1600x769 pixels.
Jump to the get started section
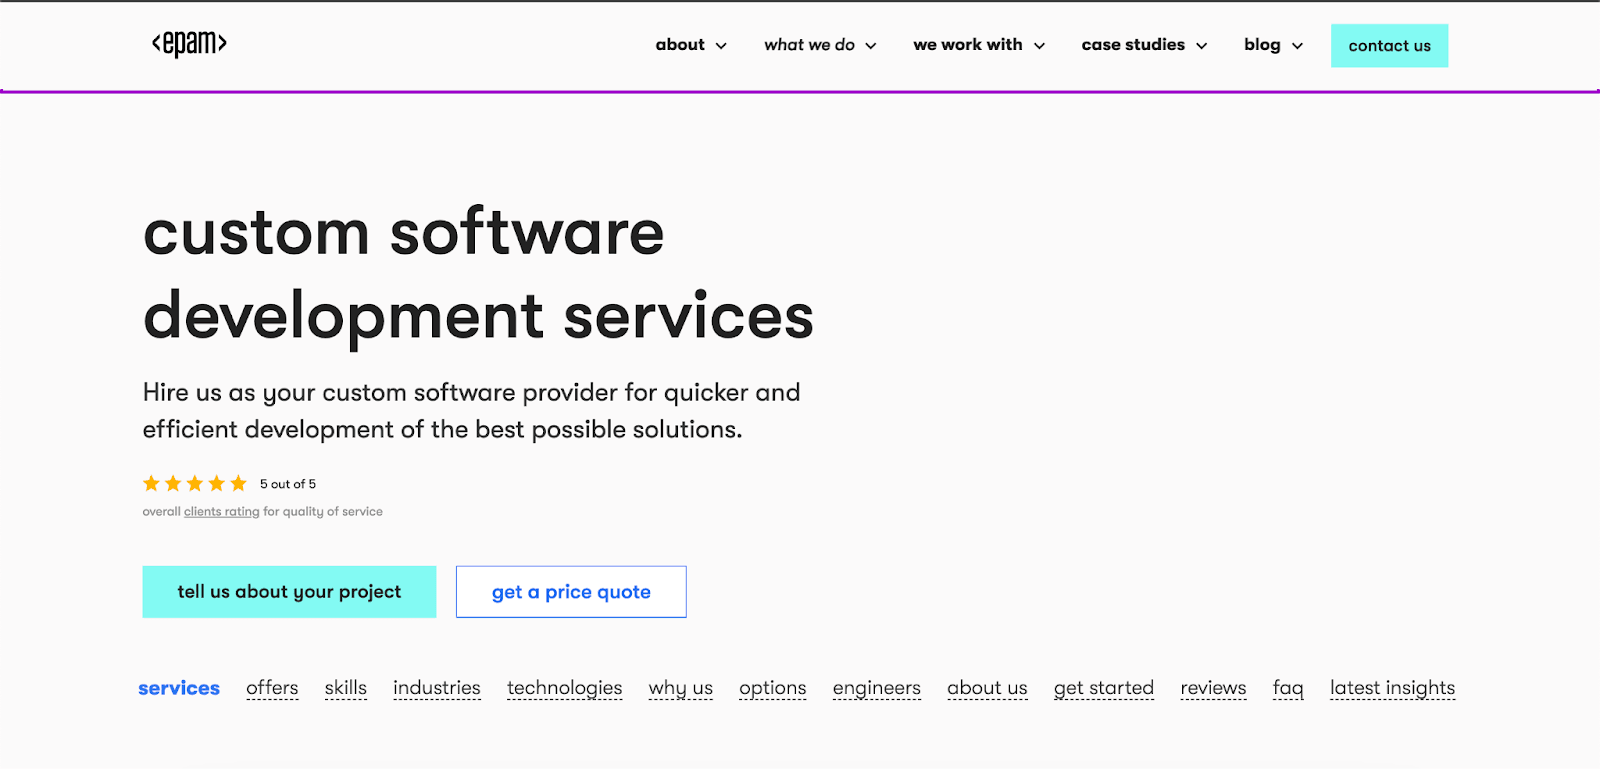(x=1104, y=688)
